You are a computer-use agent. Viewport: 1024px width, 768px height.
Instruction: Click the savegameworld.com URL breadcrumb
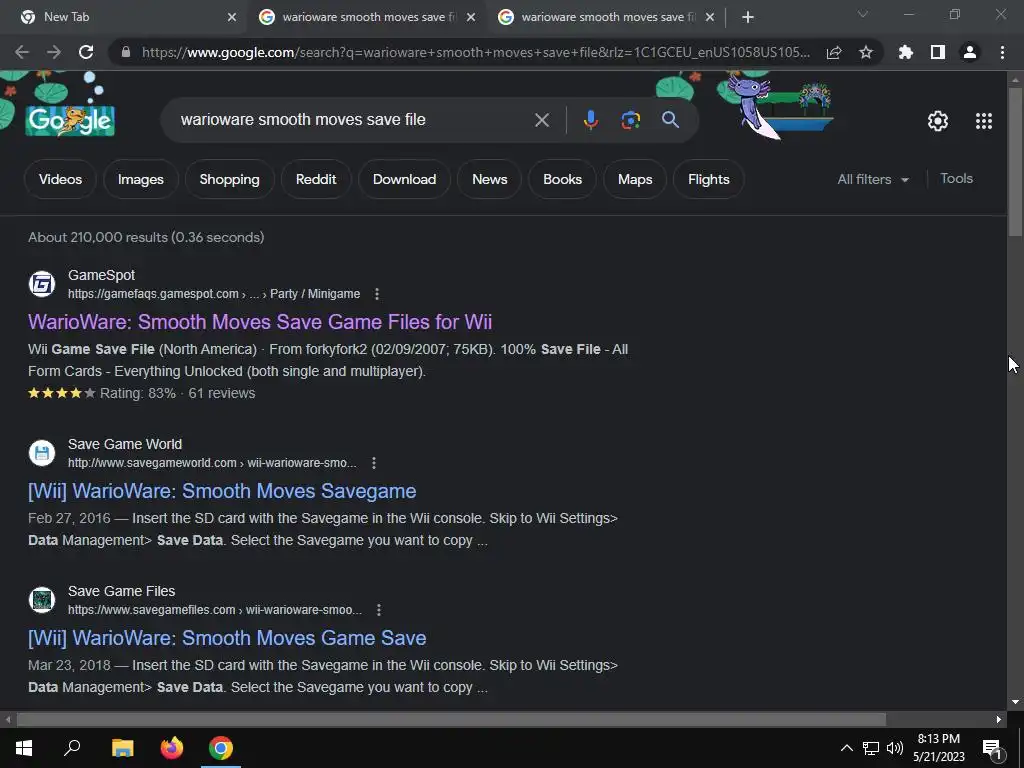click(x=212, y=463)
